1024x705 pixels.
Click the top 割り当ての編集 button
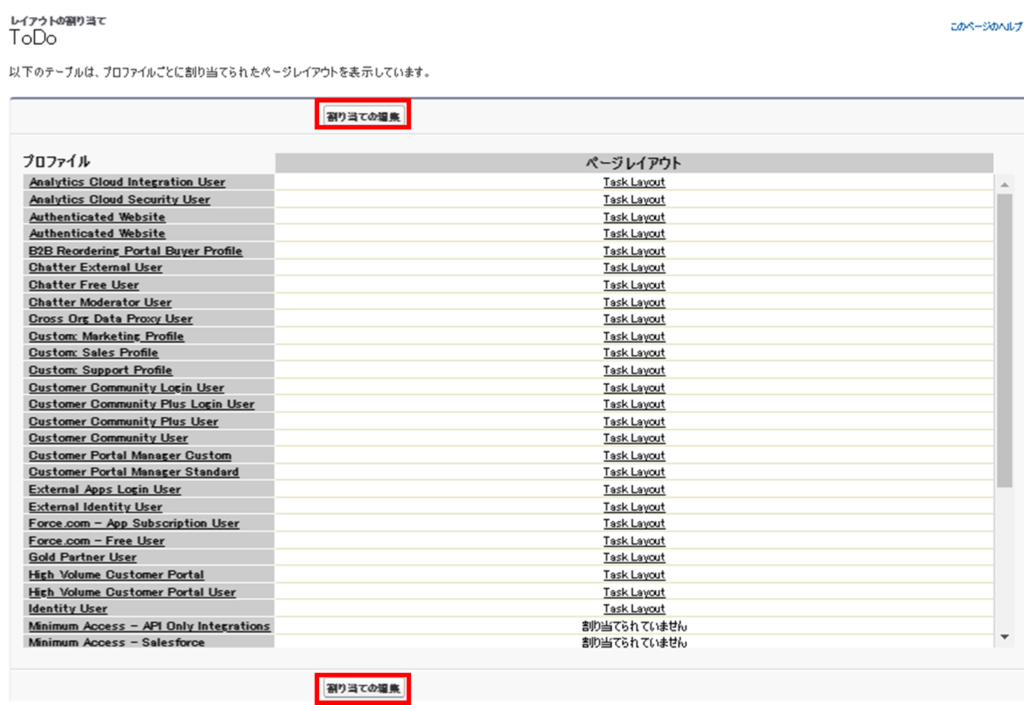pos(363,117)
